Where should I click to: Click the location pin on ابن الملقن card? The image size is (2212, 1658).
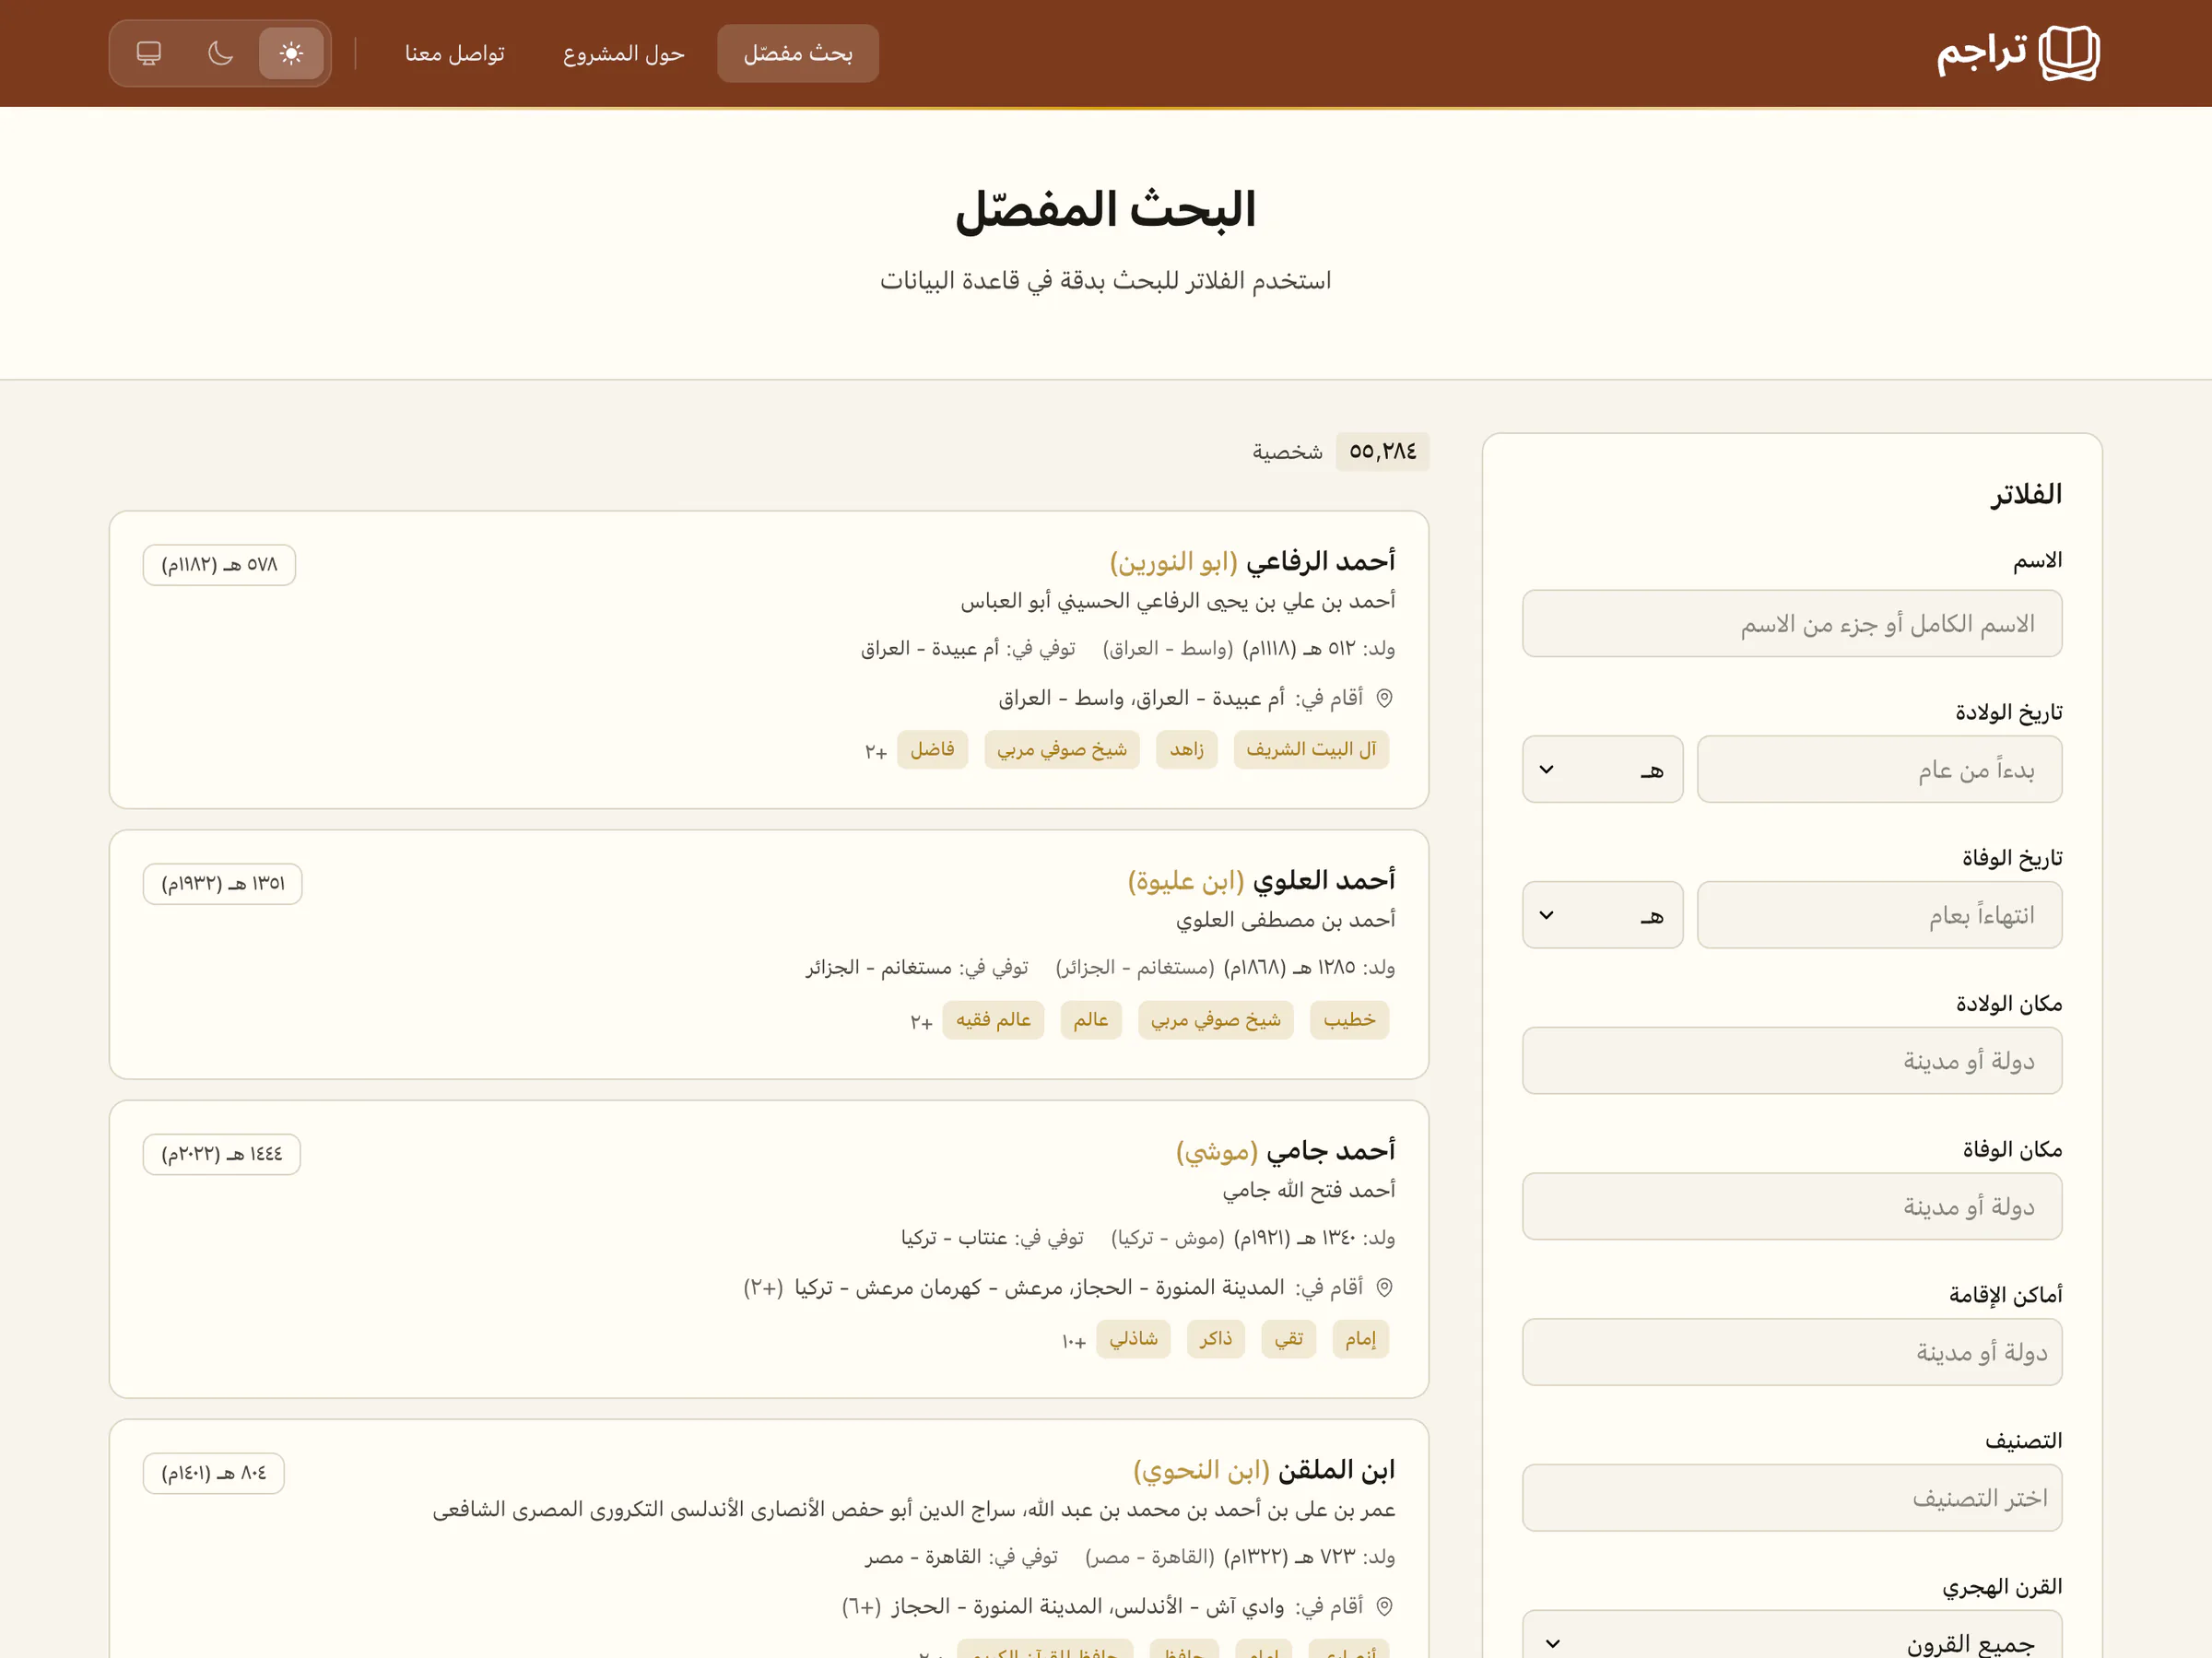(1385, 1606)
